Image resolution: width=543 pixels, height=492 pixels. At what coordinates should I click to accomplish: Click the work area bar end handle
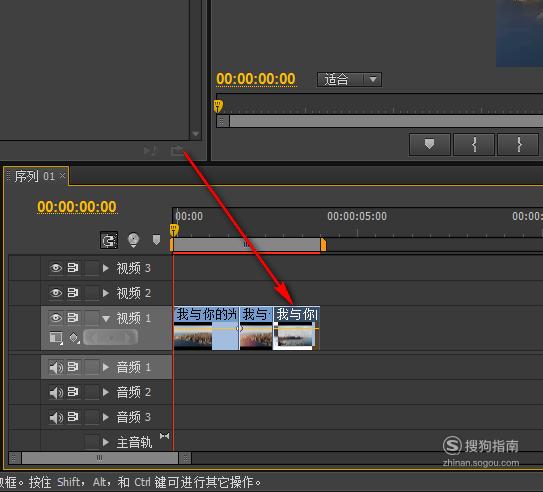(x=323, y=245)
